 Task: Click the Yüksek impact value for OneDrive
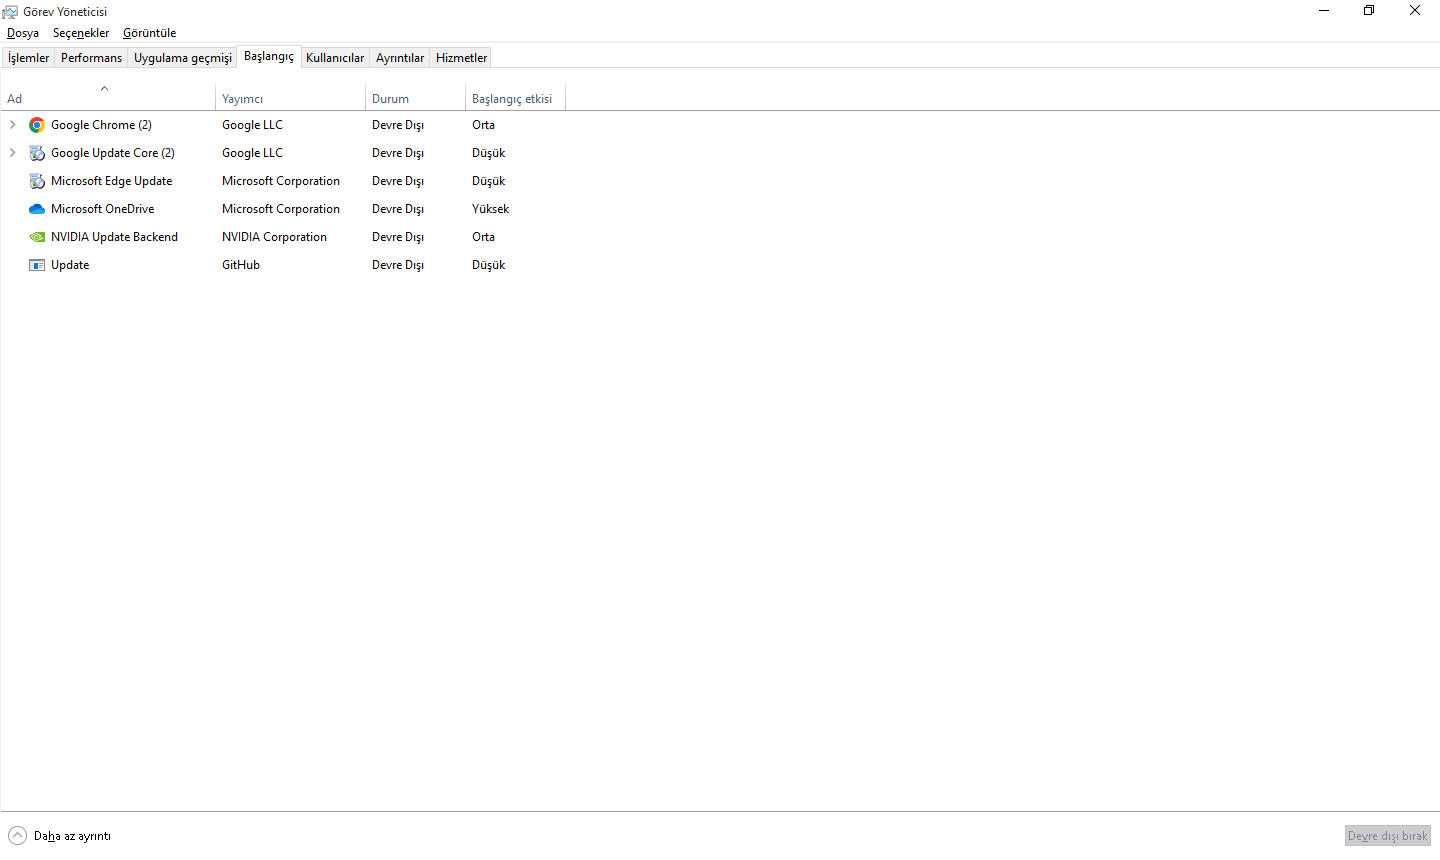[490, 209]
